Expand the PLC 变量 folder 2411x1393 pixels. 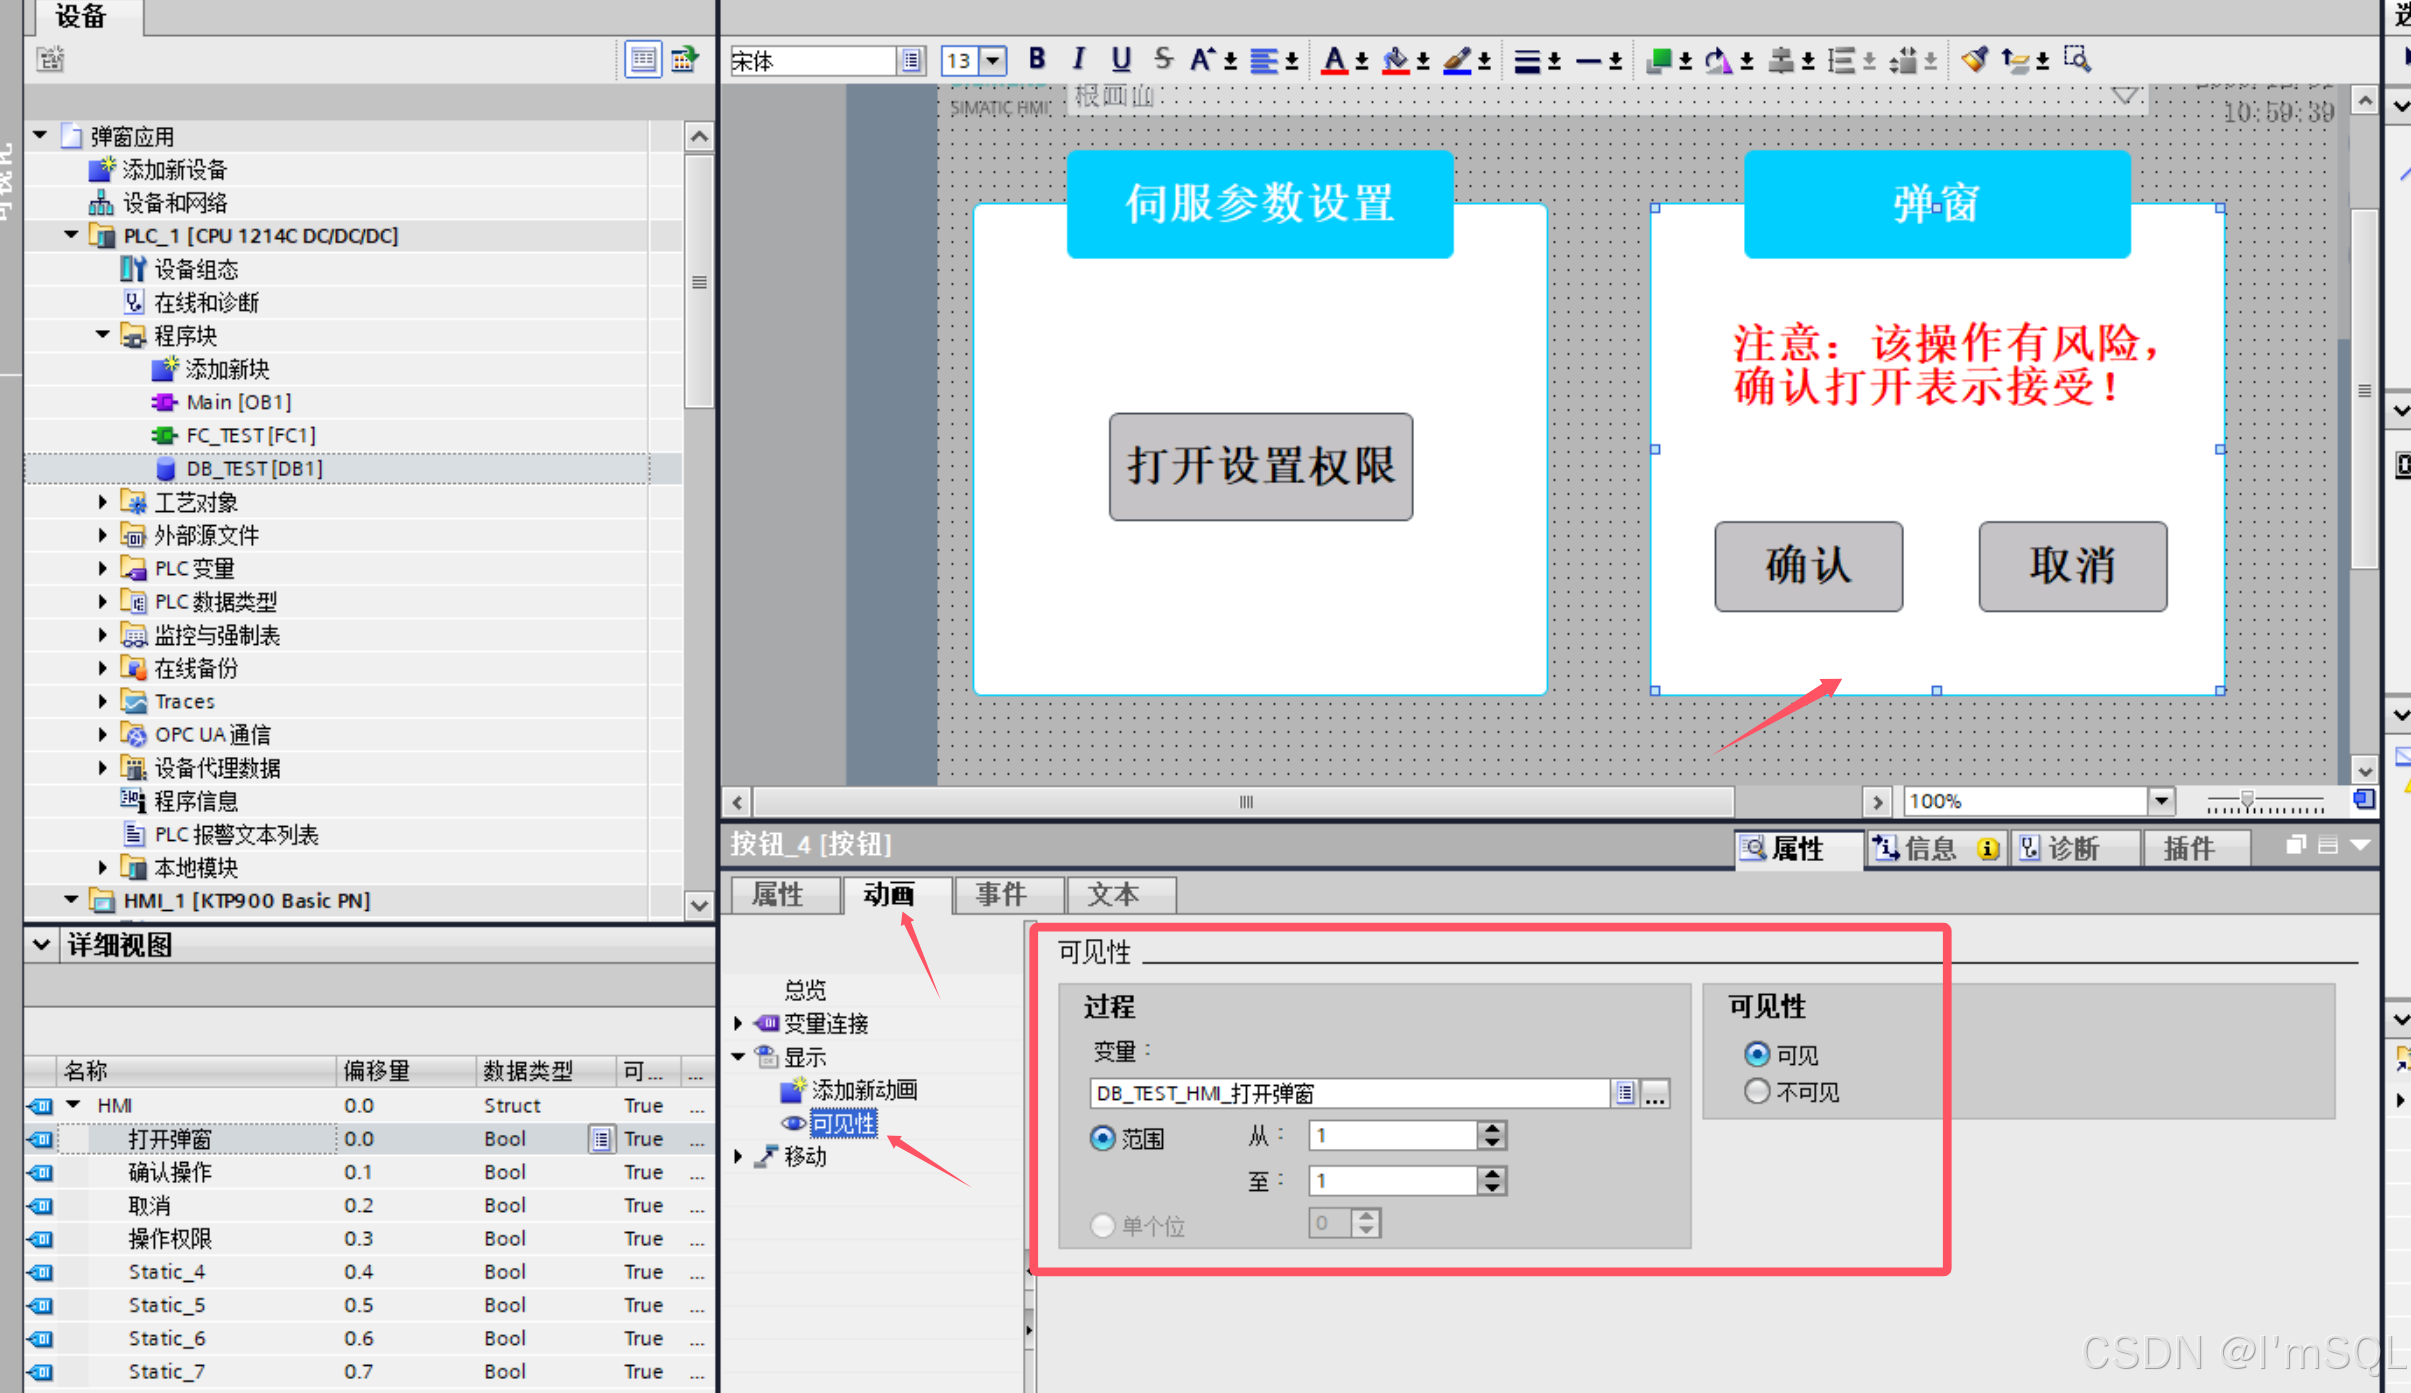coord(103,568)
